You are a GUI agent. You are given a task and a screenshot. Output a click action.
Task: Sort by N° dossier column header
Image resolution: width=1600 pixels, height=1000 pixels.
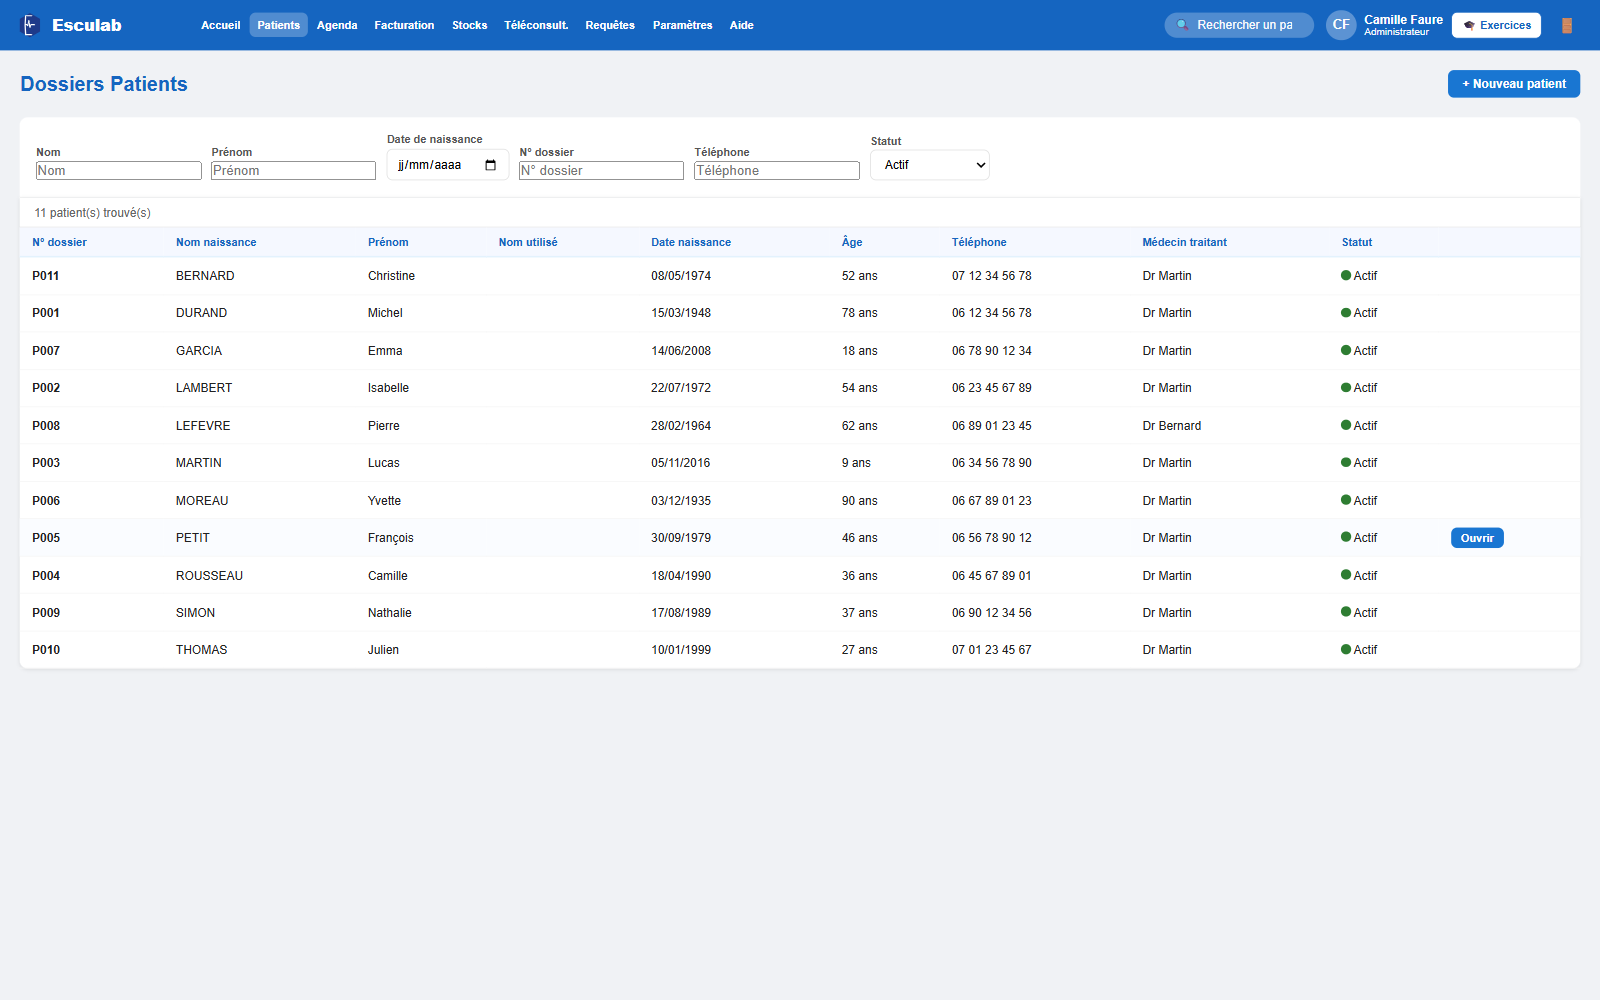[59, 242]
